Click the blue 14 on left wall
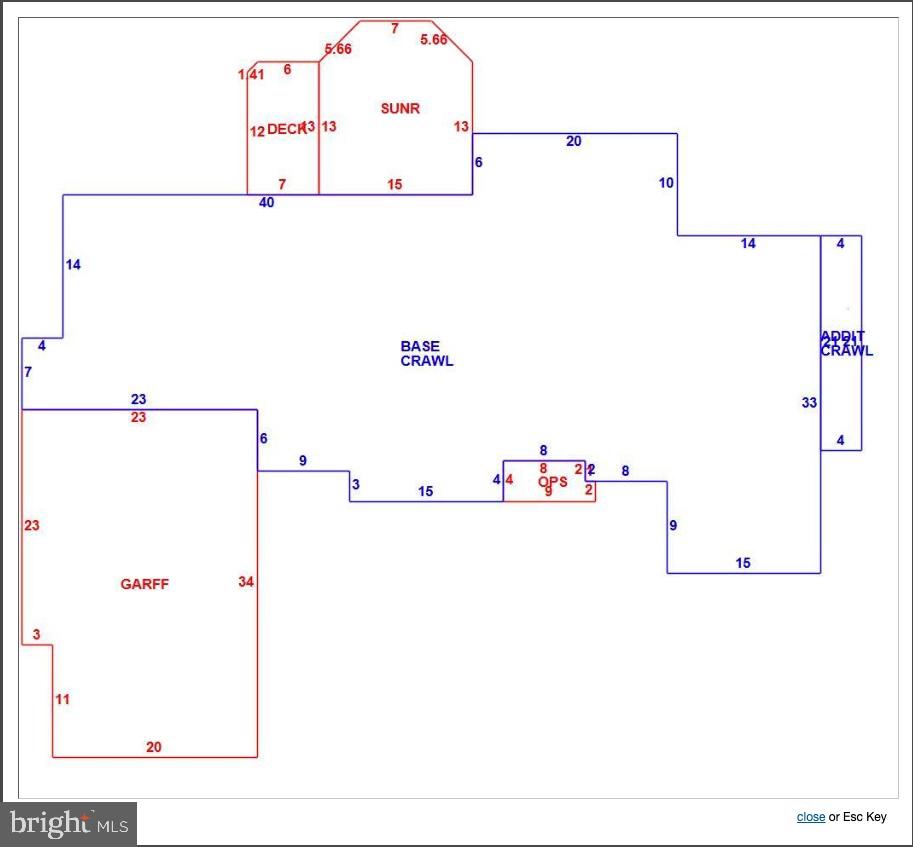This screenshot has height=847, width=913. tap(73, 265)
